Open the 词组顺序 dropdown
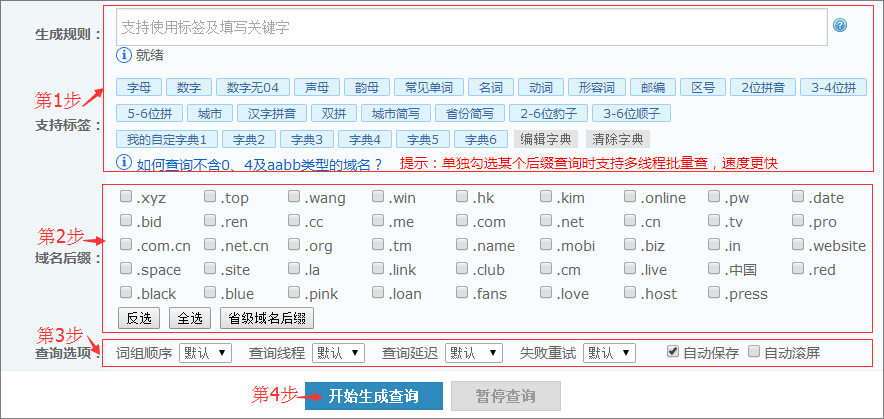The width and height of the screenshot is (884, 419). click(x=204, y=353)
